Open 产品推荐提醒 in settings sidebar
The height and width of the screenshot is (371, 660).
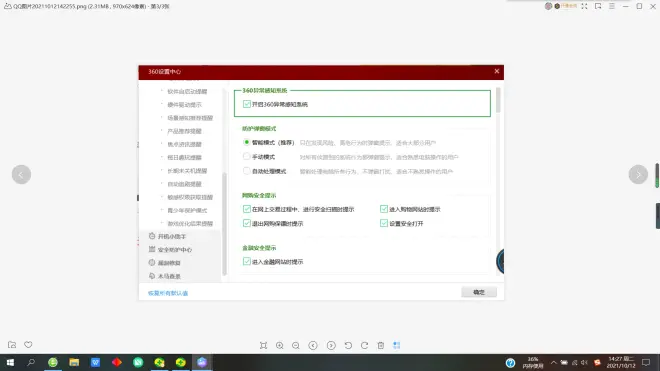coord(184,131)
